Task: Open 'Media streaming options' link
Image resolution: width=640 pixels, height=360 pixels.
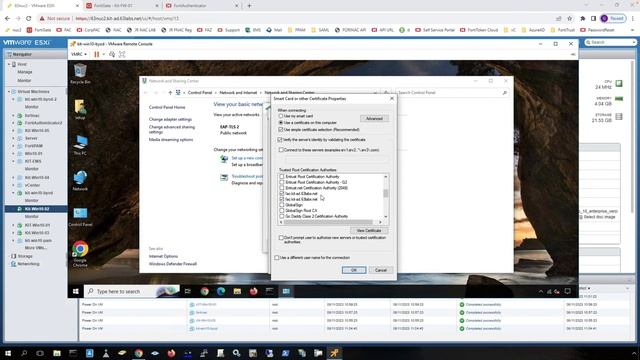Action: [171, 140]
